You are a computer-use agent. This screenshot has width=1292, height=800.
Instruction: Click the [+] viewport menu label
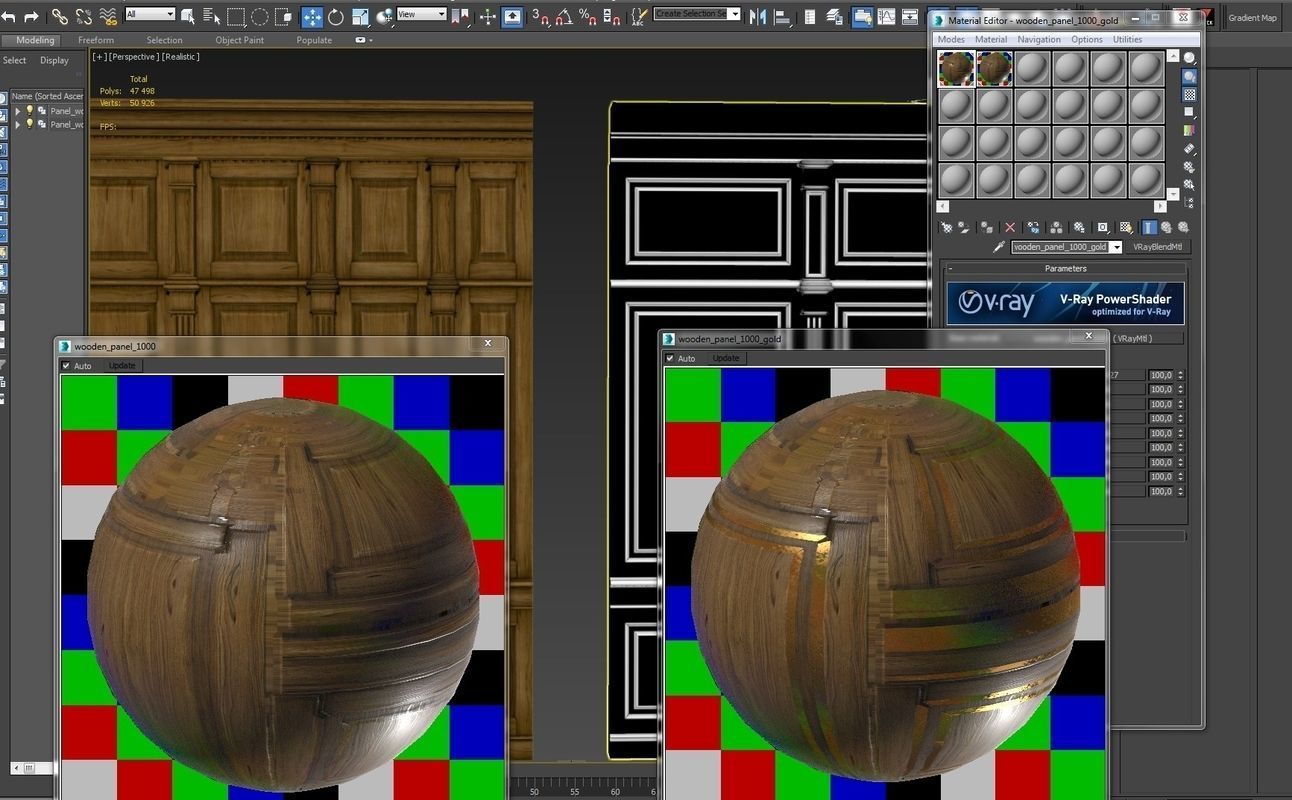click(99, 57)
